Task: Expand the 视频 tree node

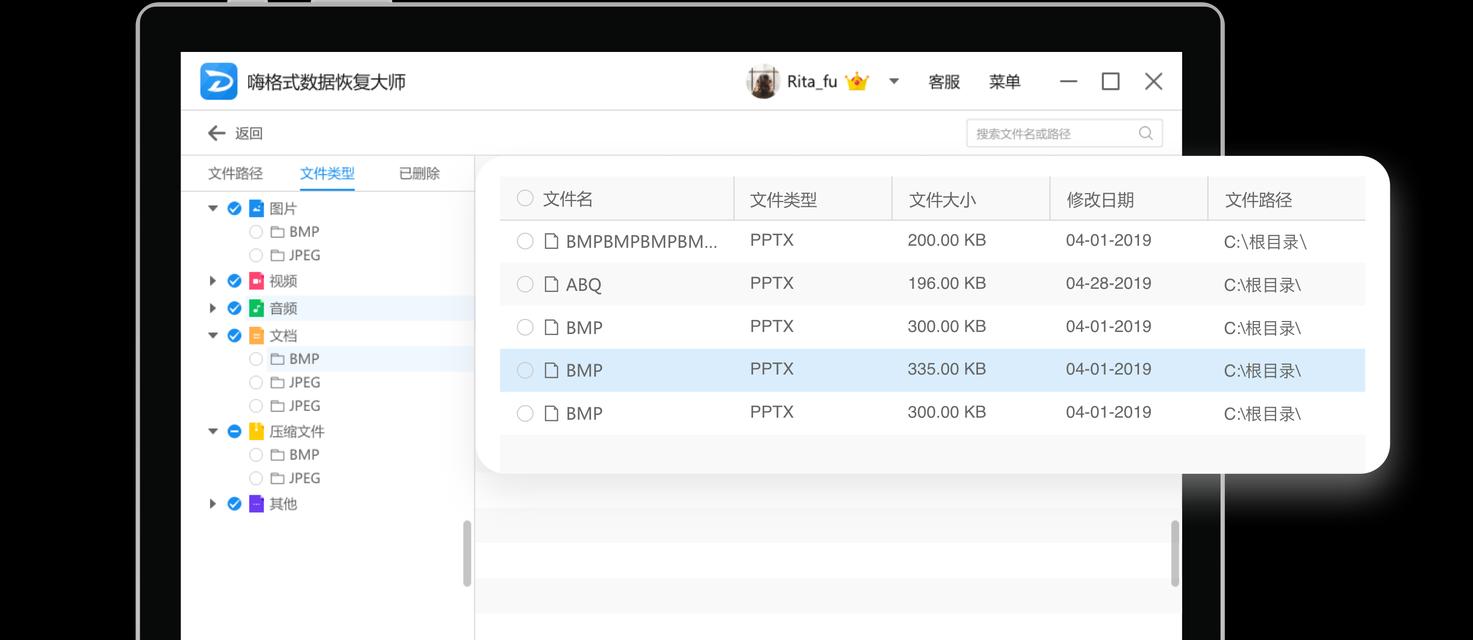Action: (x=213, y=281)
